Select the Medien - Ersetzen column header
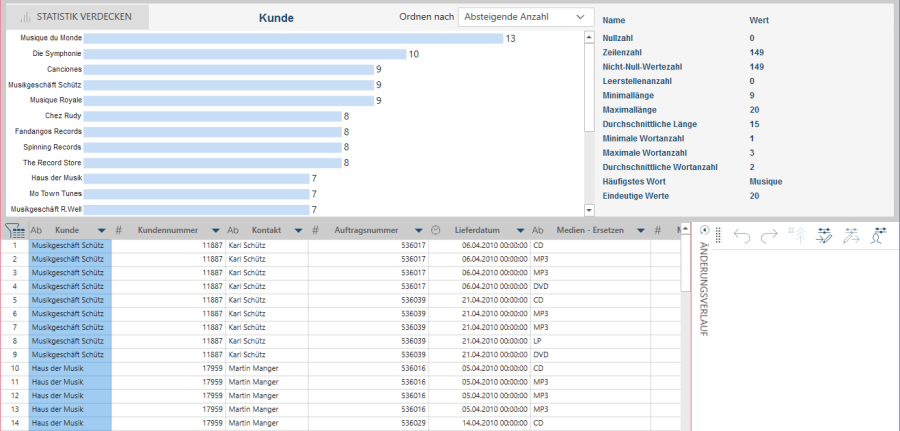Viewport: 900px width, 431px height. 590,230
